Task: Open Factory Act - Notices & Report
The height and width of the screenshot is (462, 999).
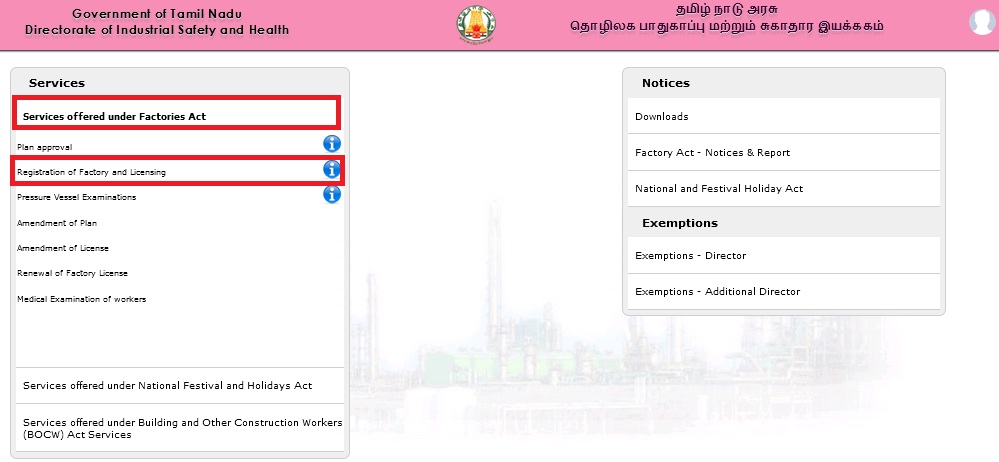Action: pyautogui.click(x=784, y=152)
